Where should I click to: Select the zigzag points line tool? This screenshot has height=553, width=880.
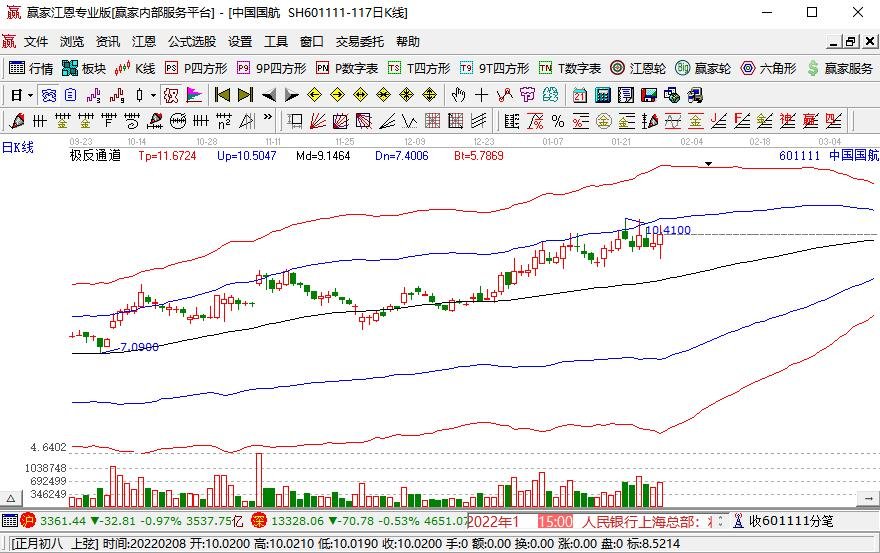click(505, 95)
